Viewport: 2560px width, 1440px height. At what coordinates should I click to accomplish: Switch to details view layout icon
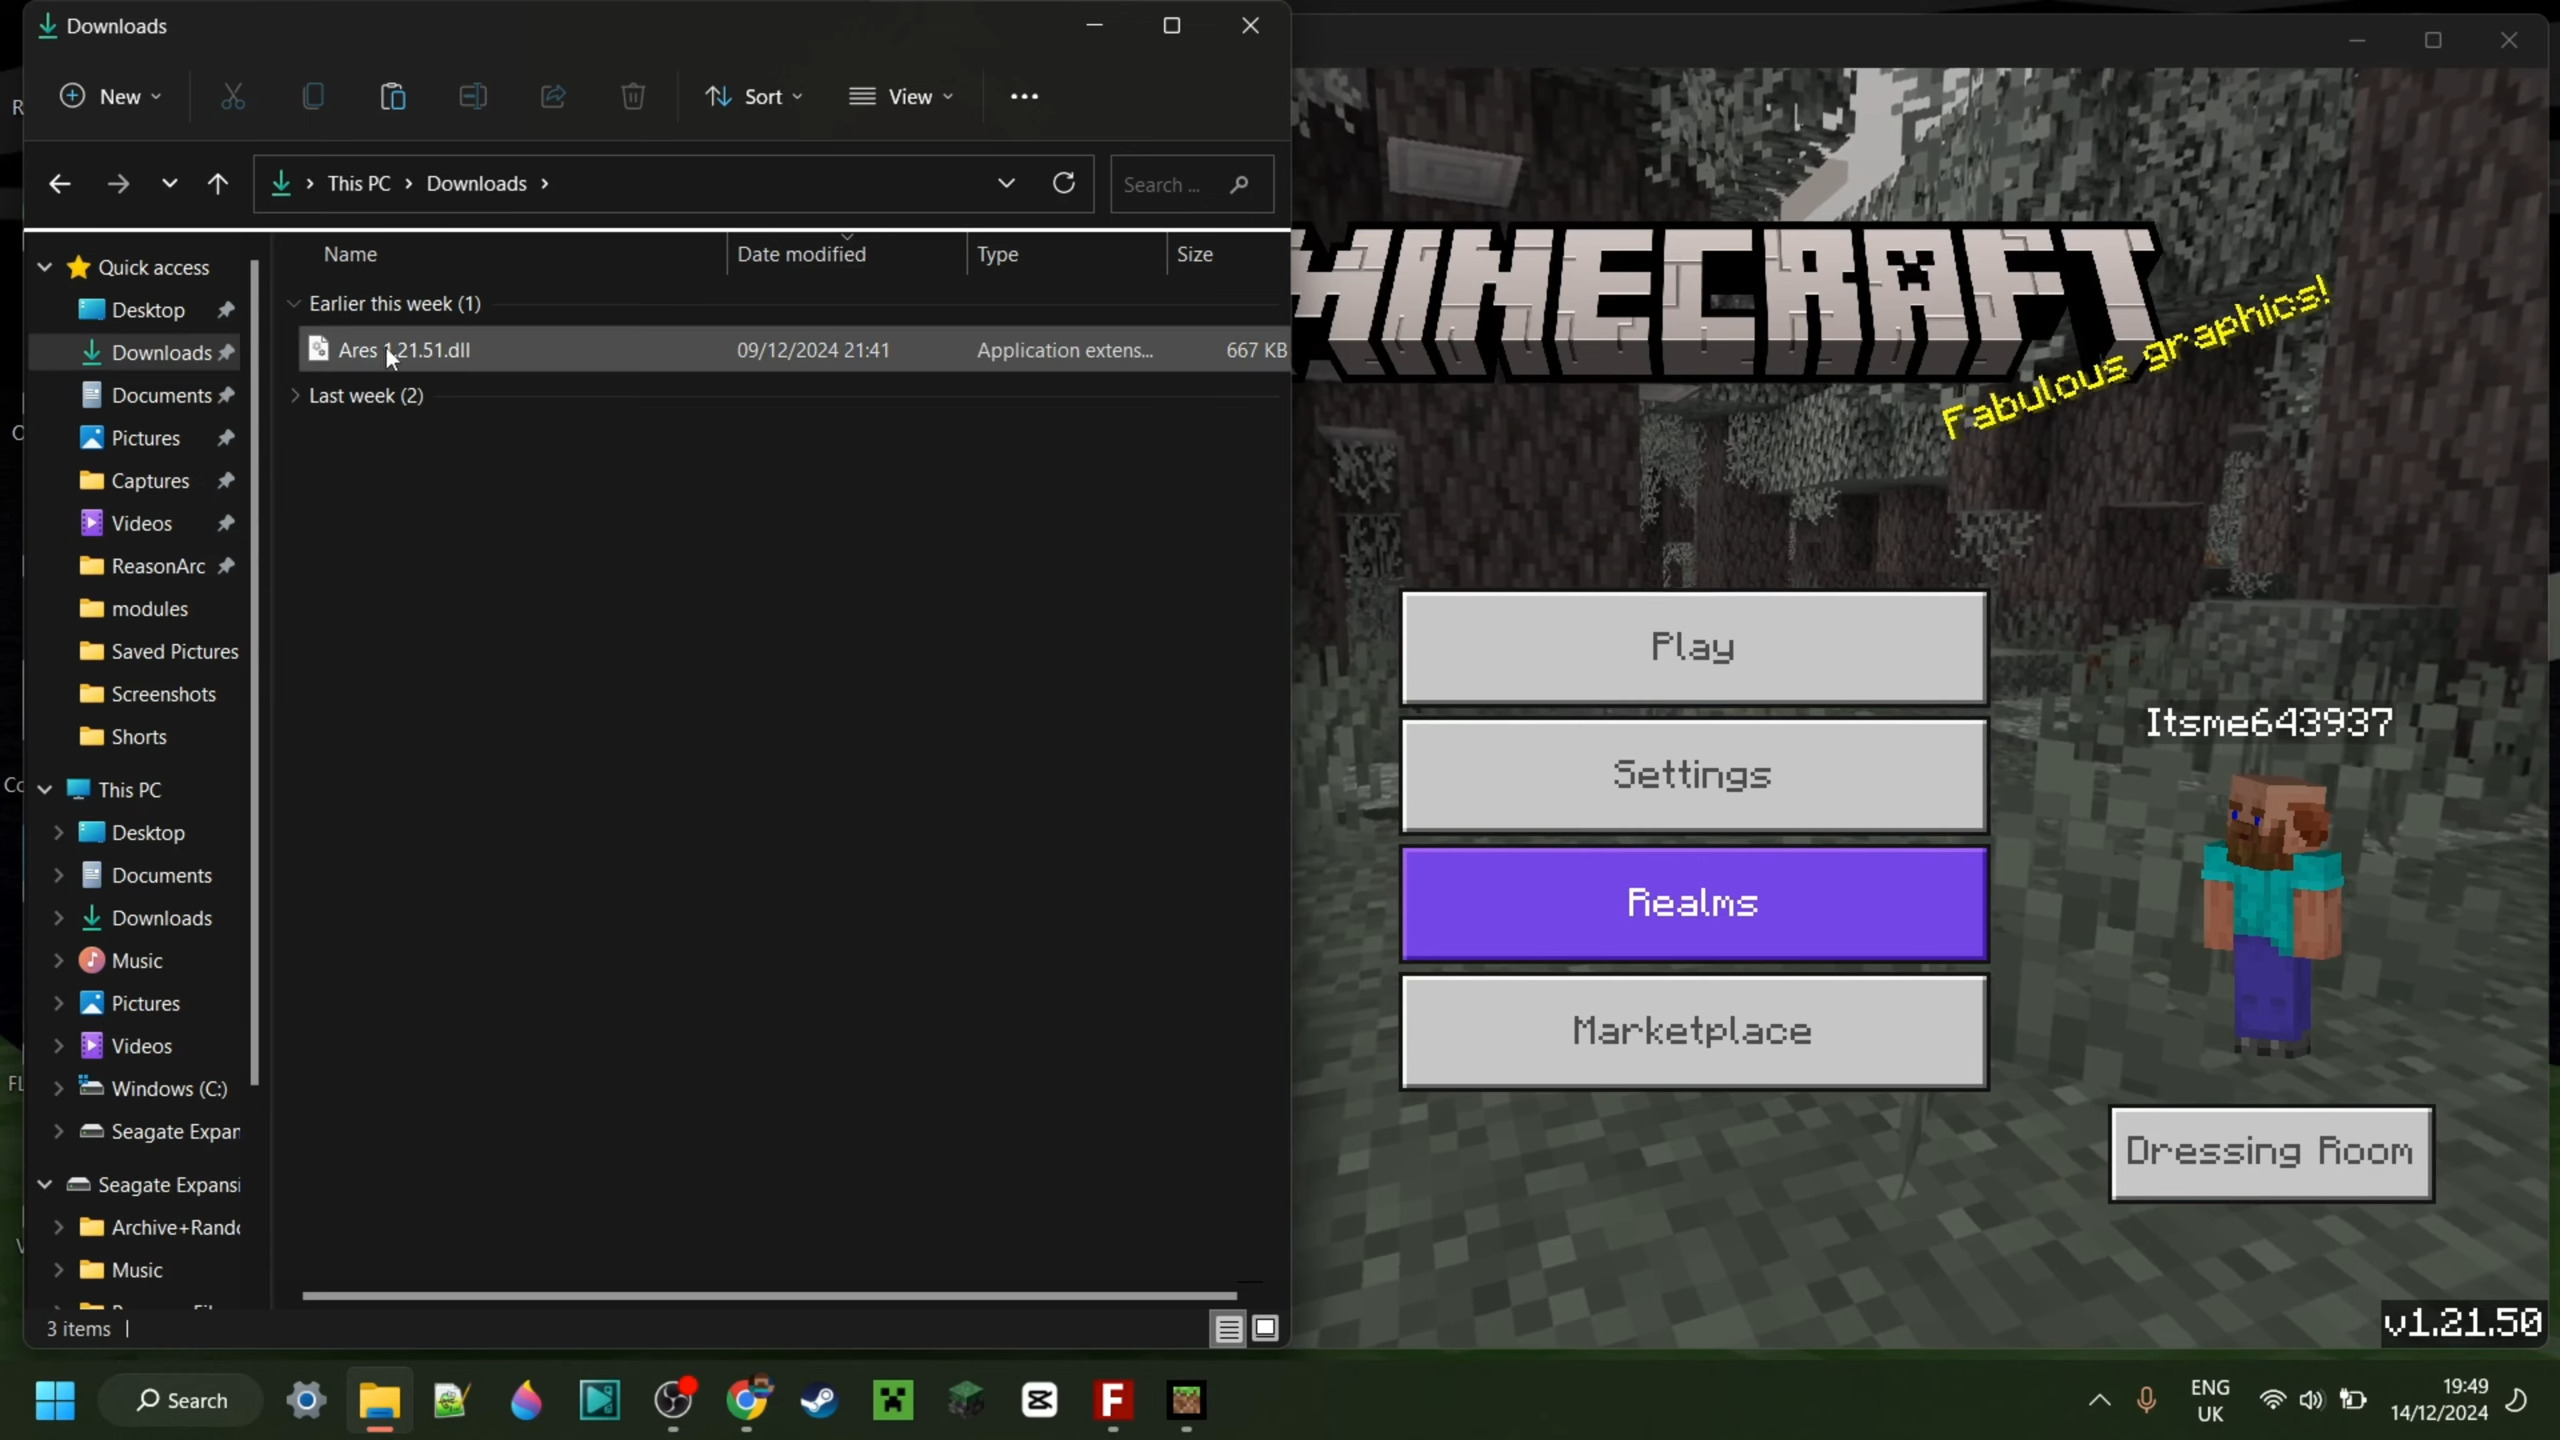click(x=1228, y=1328)
